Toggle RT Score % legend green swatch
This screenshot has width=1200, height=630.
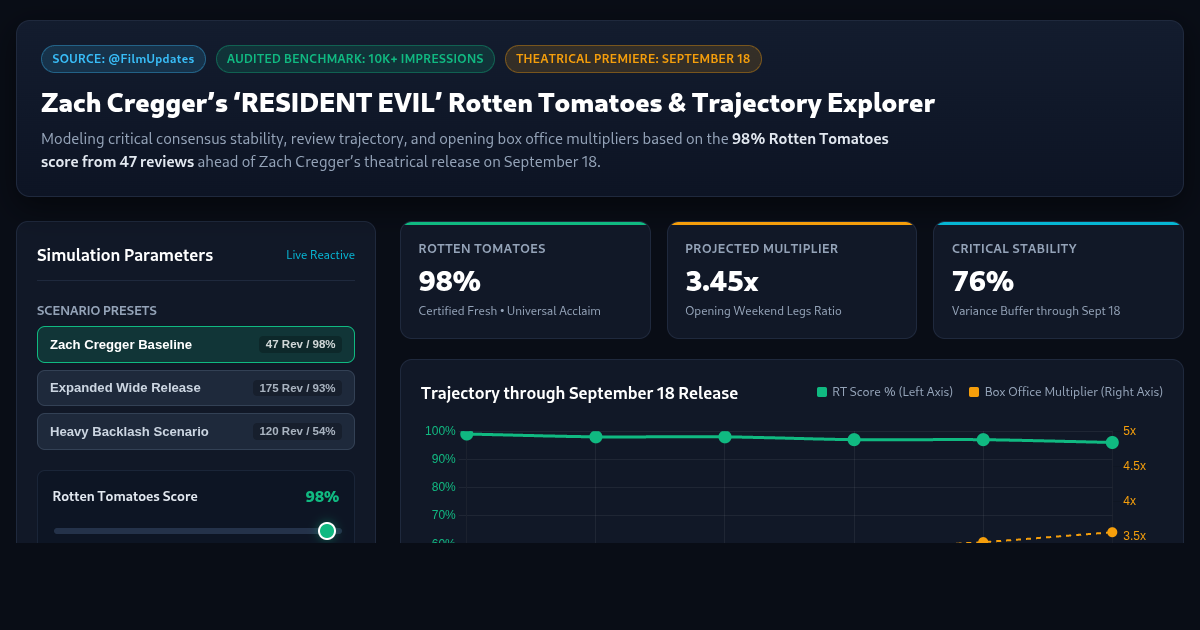822,392
